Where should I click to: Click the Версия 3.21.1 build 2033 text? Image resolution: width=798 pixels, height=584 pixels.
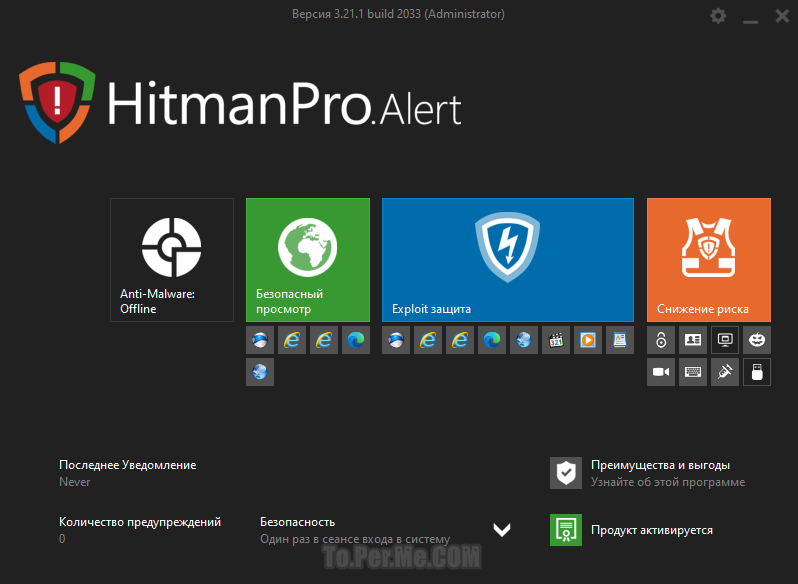point(398,14)
